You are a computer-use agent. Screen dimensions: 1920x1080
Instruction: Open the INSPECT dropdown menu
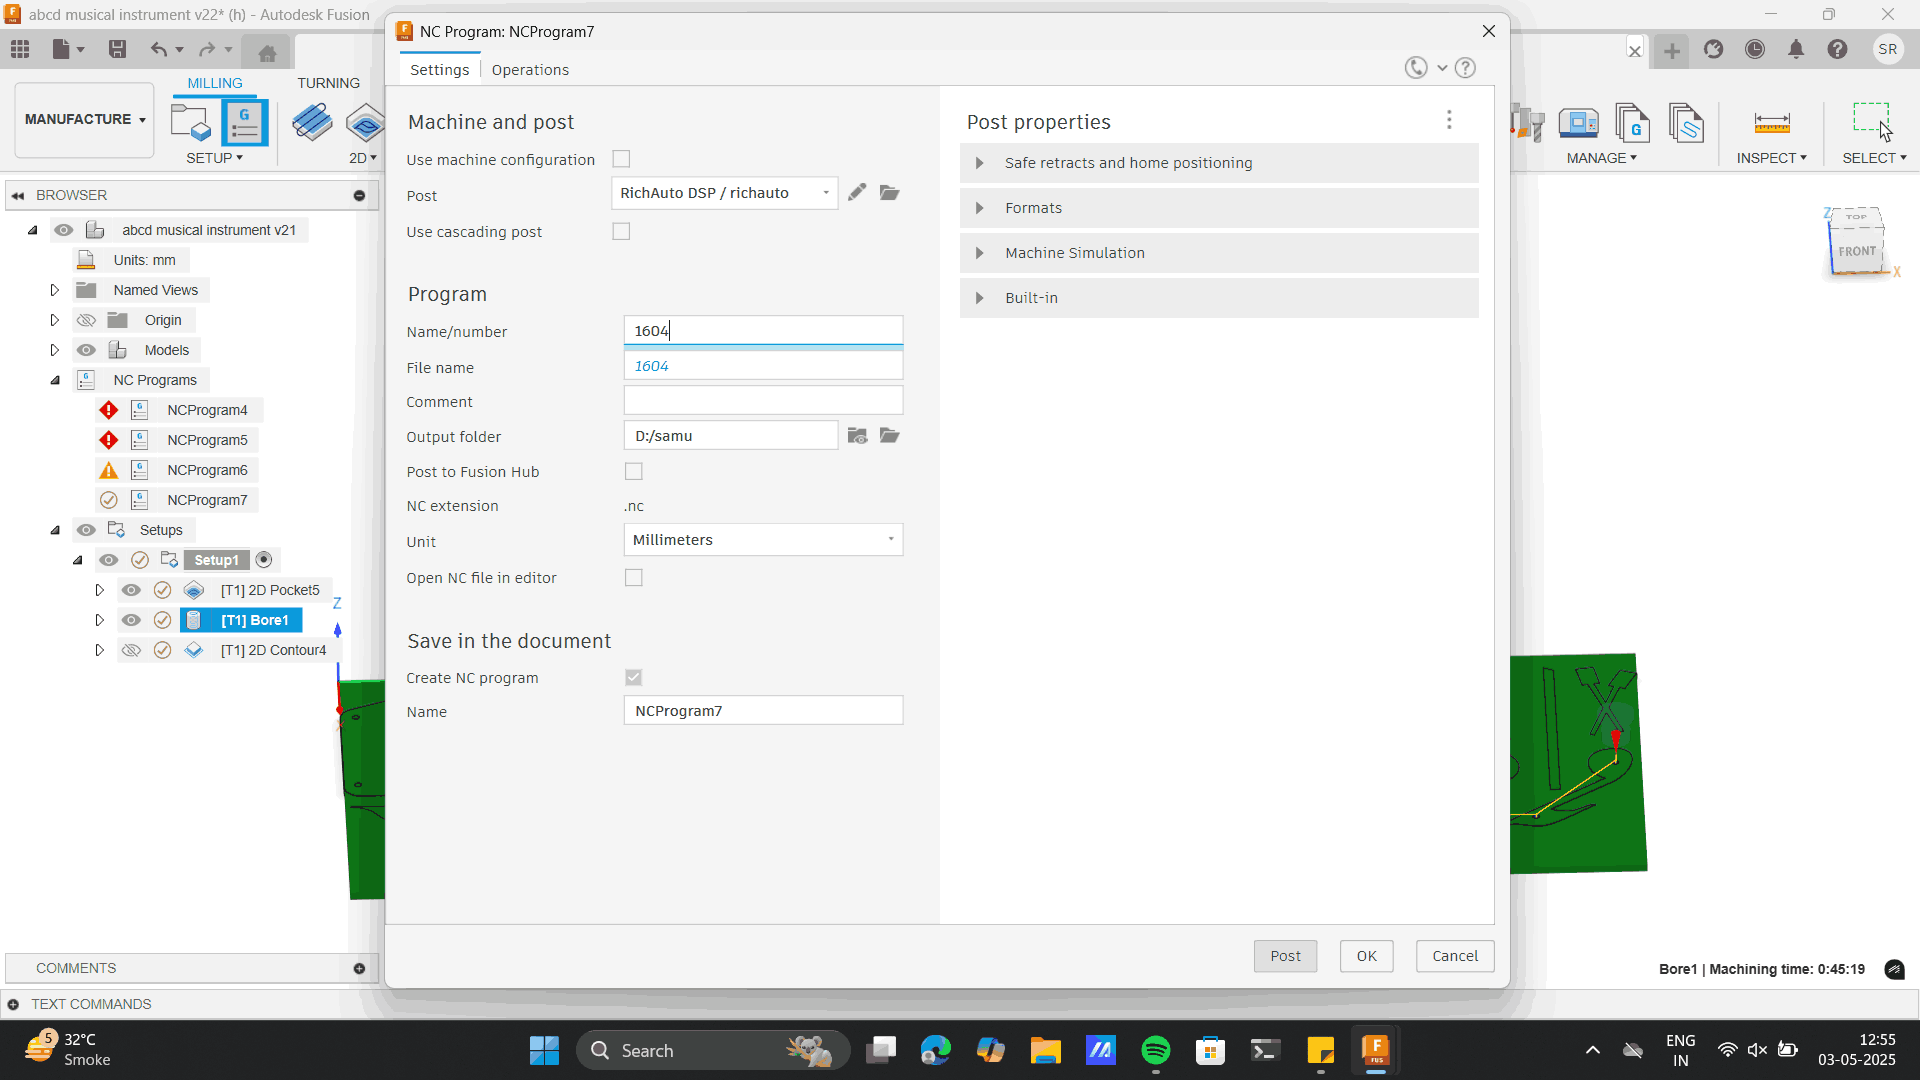pyautogui.click(x=1771, y=158)
